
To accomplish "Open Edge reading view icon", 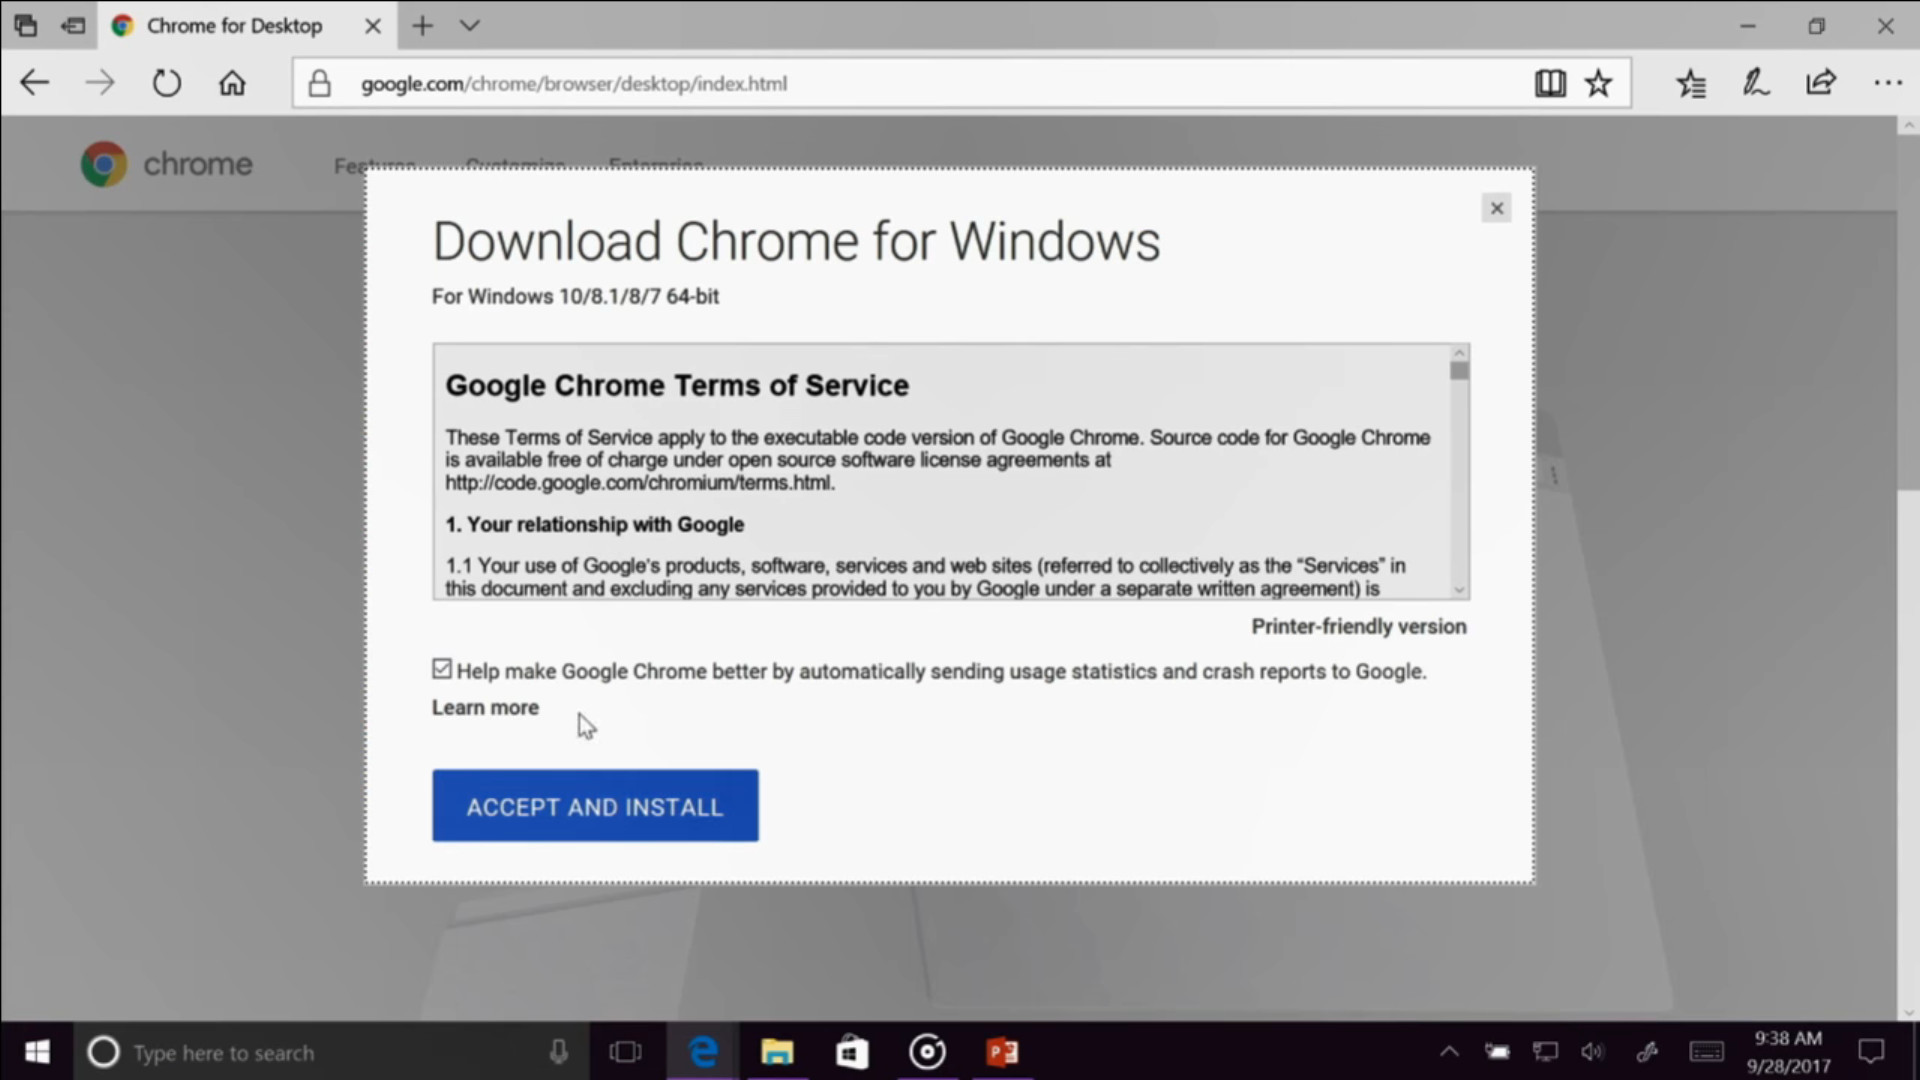I will (x=1550, y=83).
